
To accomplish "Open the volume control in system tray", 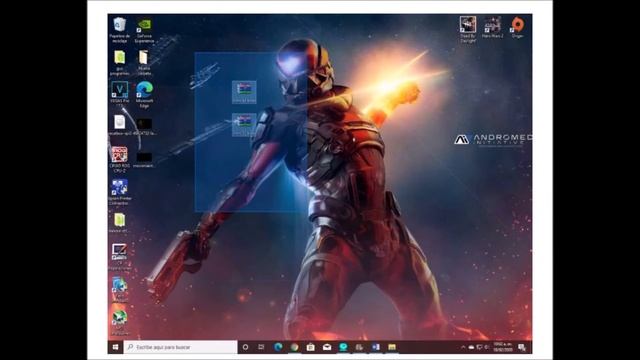I will 487,347.
